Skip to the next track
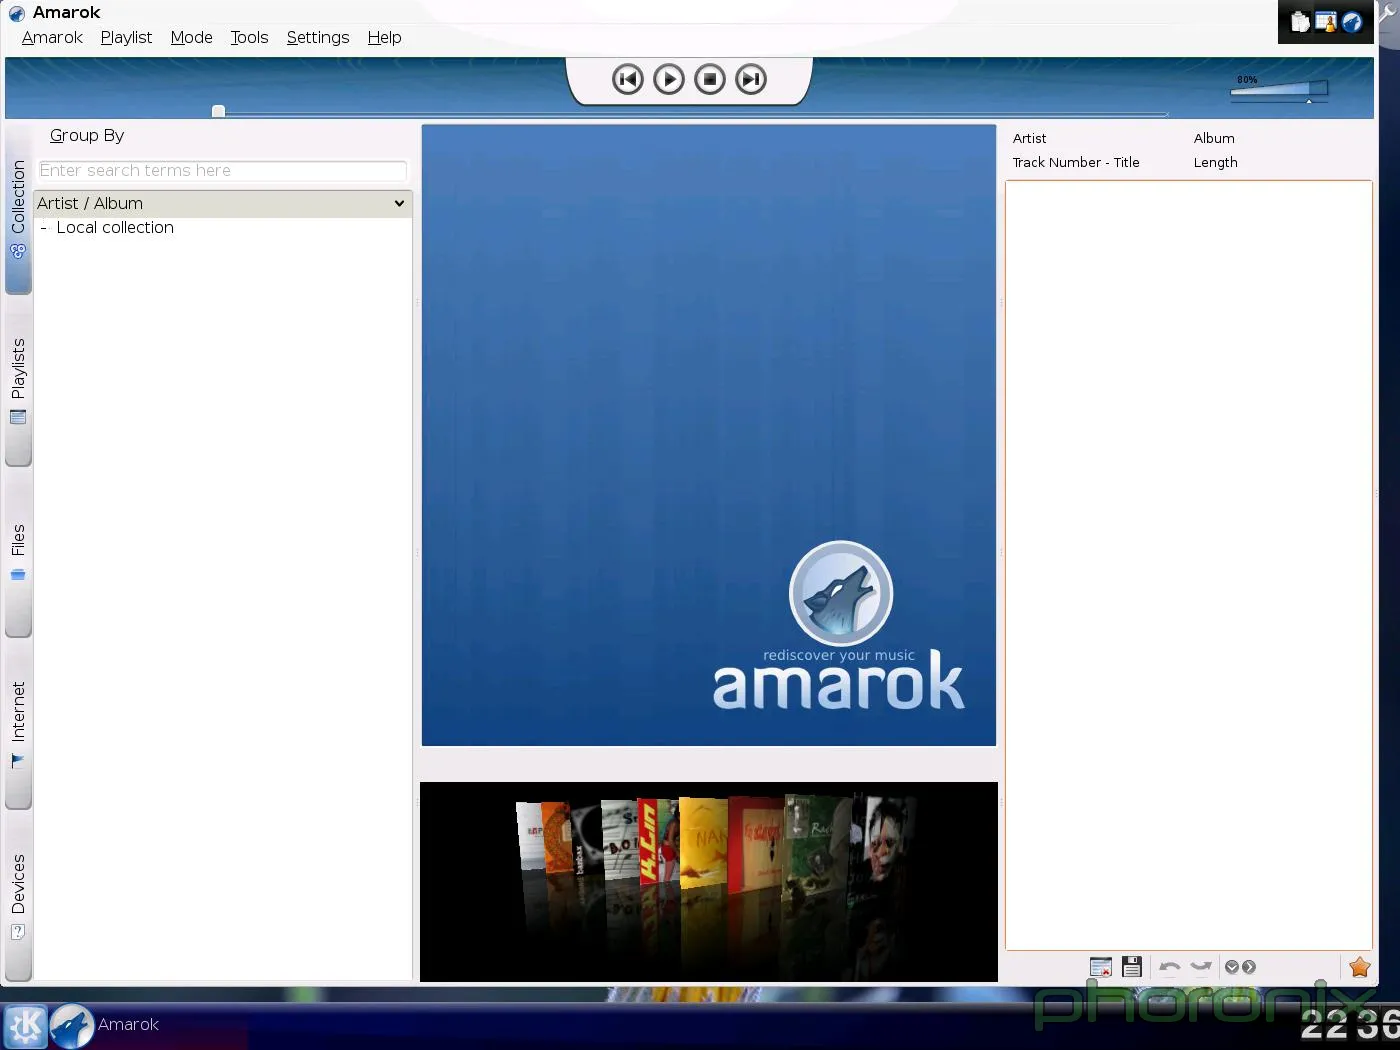The image size is (1400, 1050). tap(751, 79)
